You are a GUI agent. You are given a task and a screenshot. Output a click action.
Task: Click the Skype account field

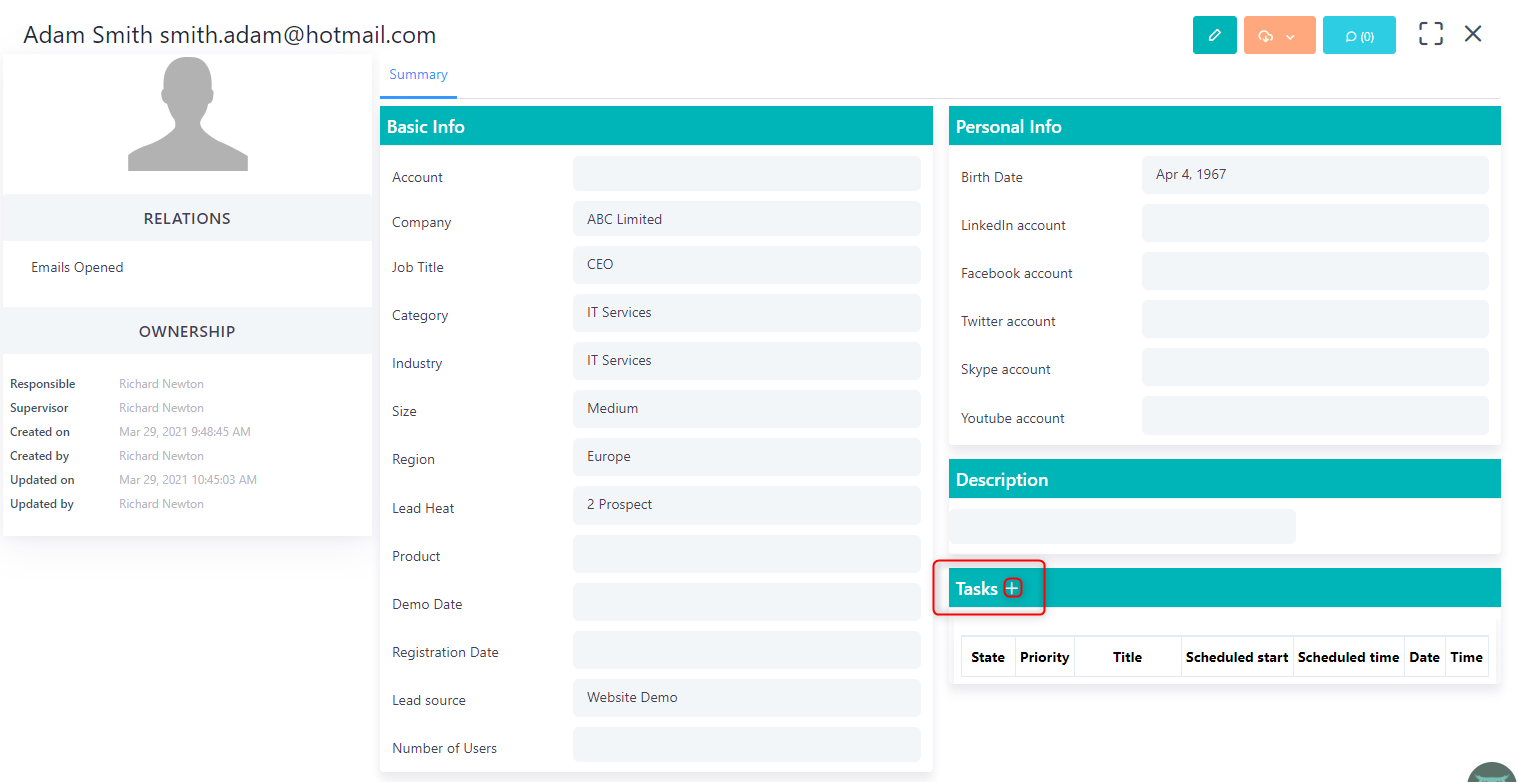click(1315, 367)
